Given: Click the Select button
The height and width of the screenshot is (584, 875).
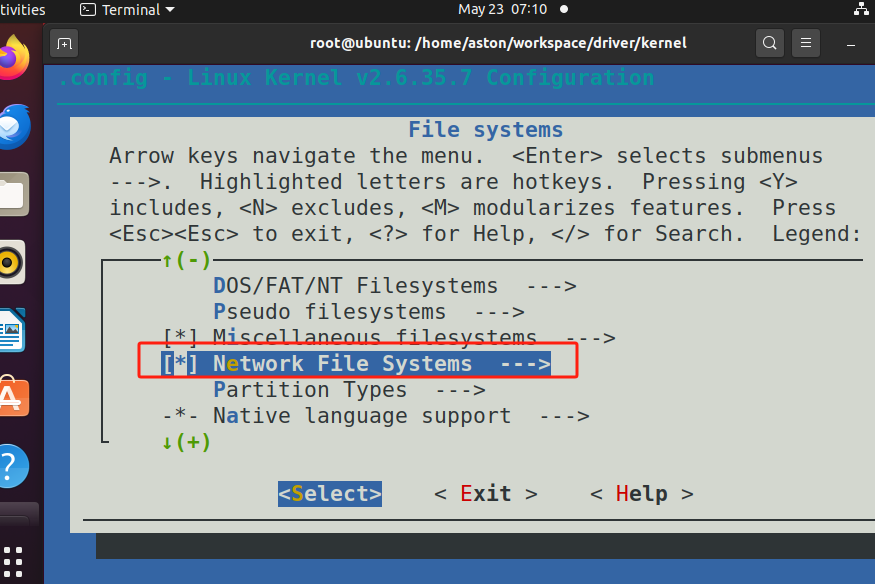Looking at the screenshot, I should [x=330, y=494].
